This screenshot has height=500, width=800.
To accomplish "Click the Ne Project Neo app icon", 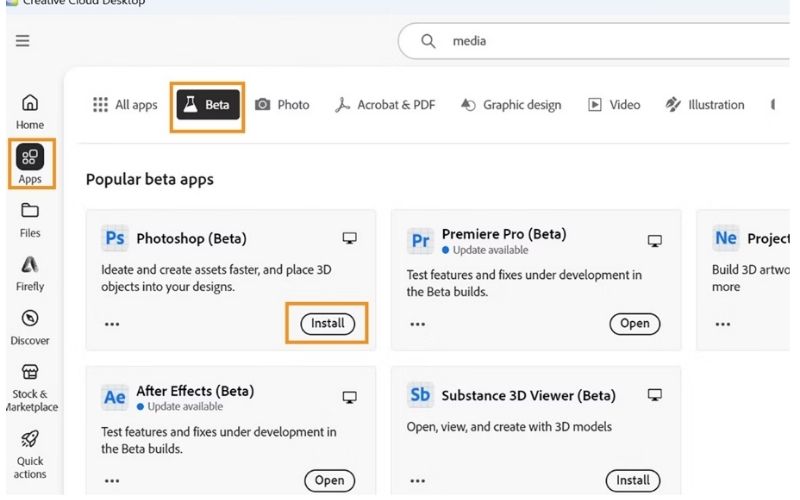I will tap(726, 238).
